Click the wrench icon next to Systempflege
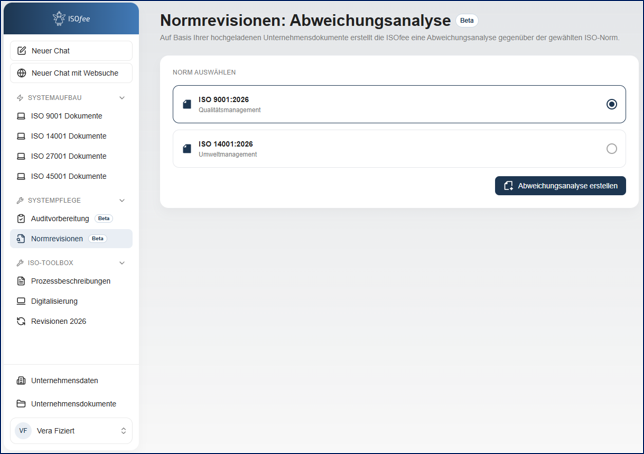The image size is (644, 454). [20, 200]
